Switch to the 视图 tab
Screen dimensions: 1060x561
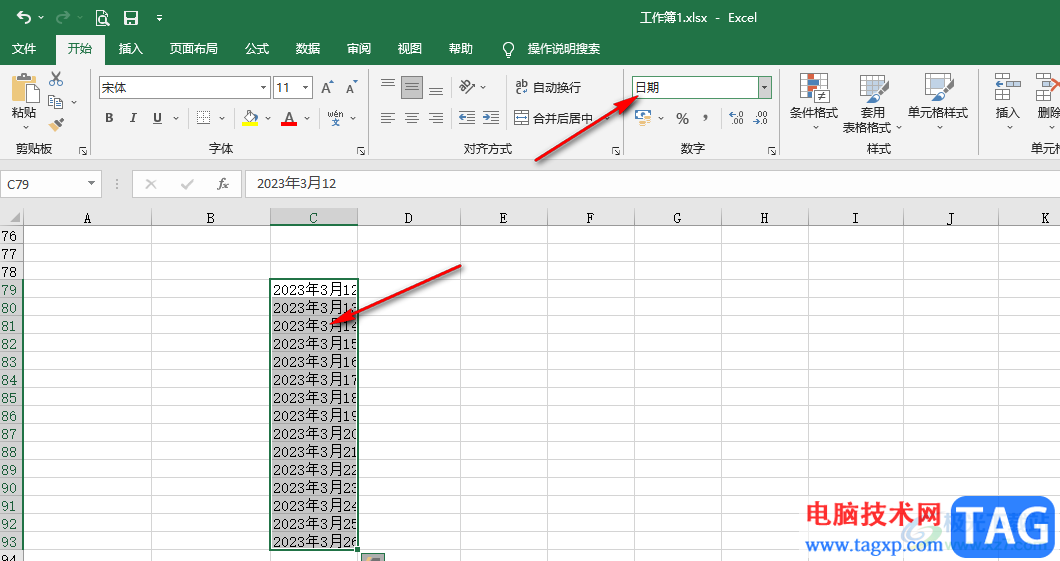(410, 49)
